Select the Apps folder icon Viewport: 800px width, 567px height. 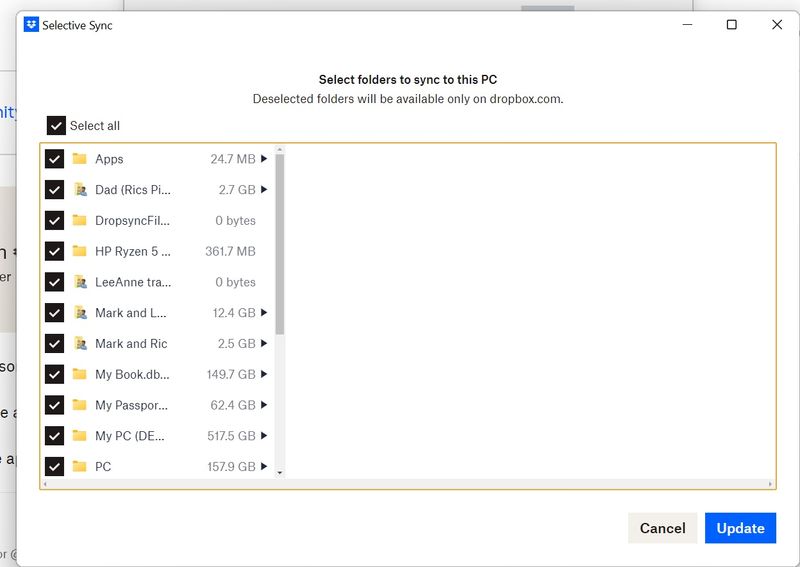79,159
